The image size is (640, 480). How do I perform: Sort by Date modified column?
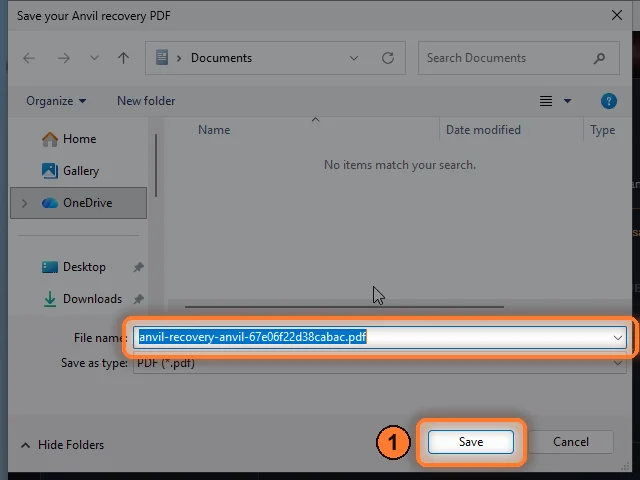(x=483, y=130)
